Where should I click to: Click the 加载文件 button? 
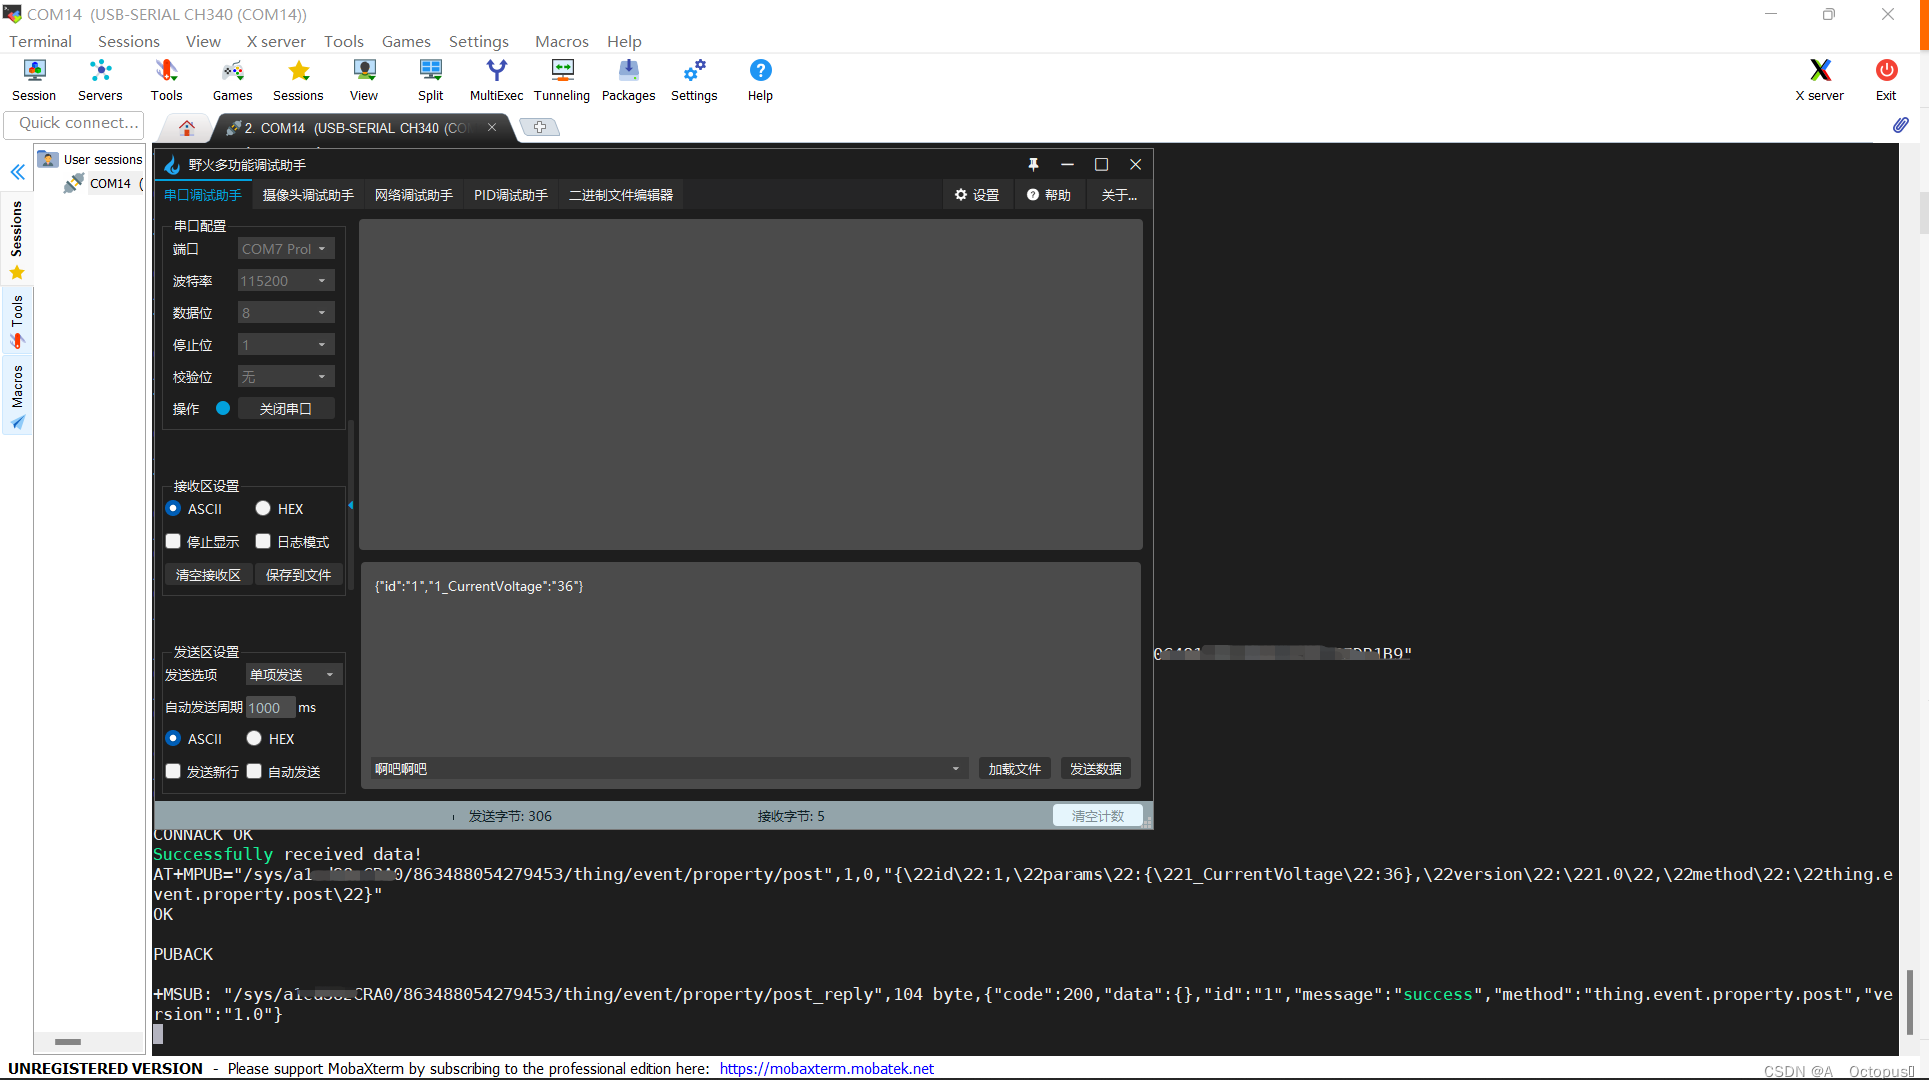click(1014, 768)
